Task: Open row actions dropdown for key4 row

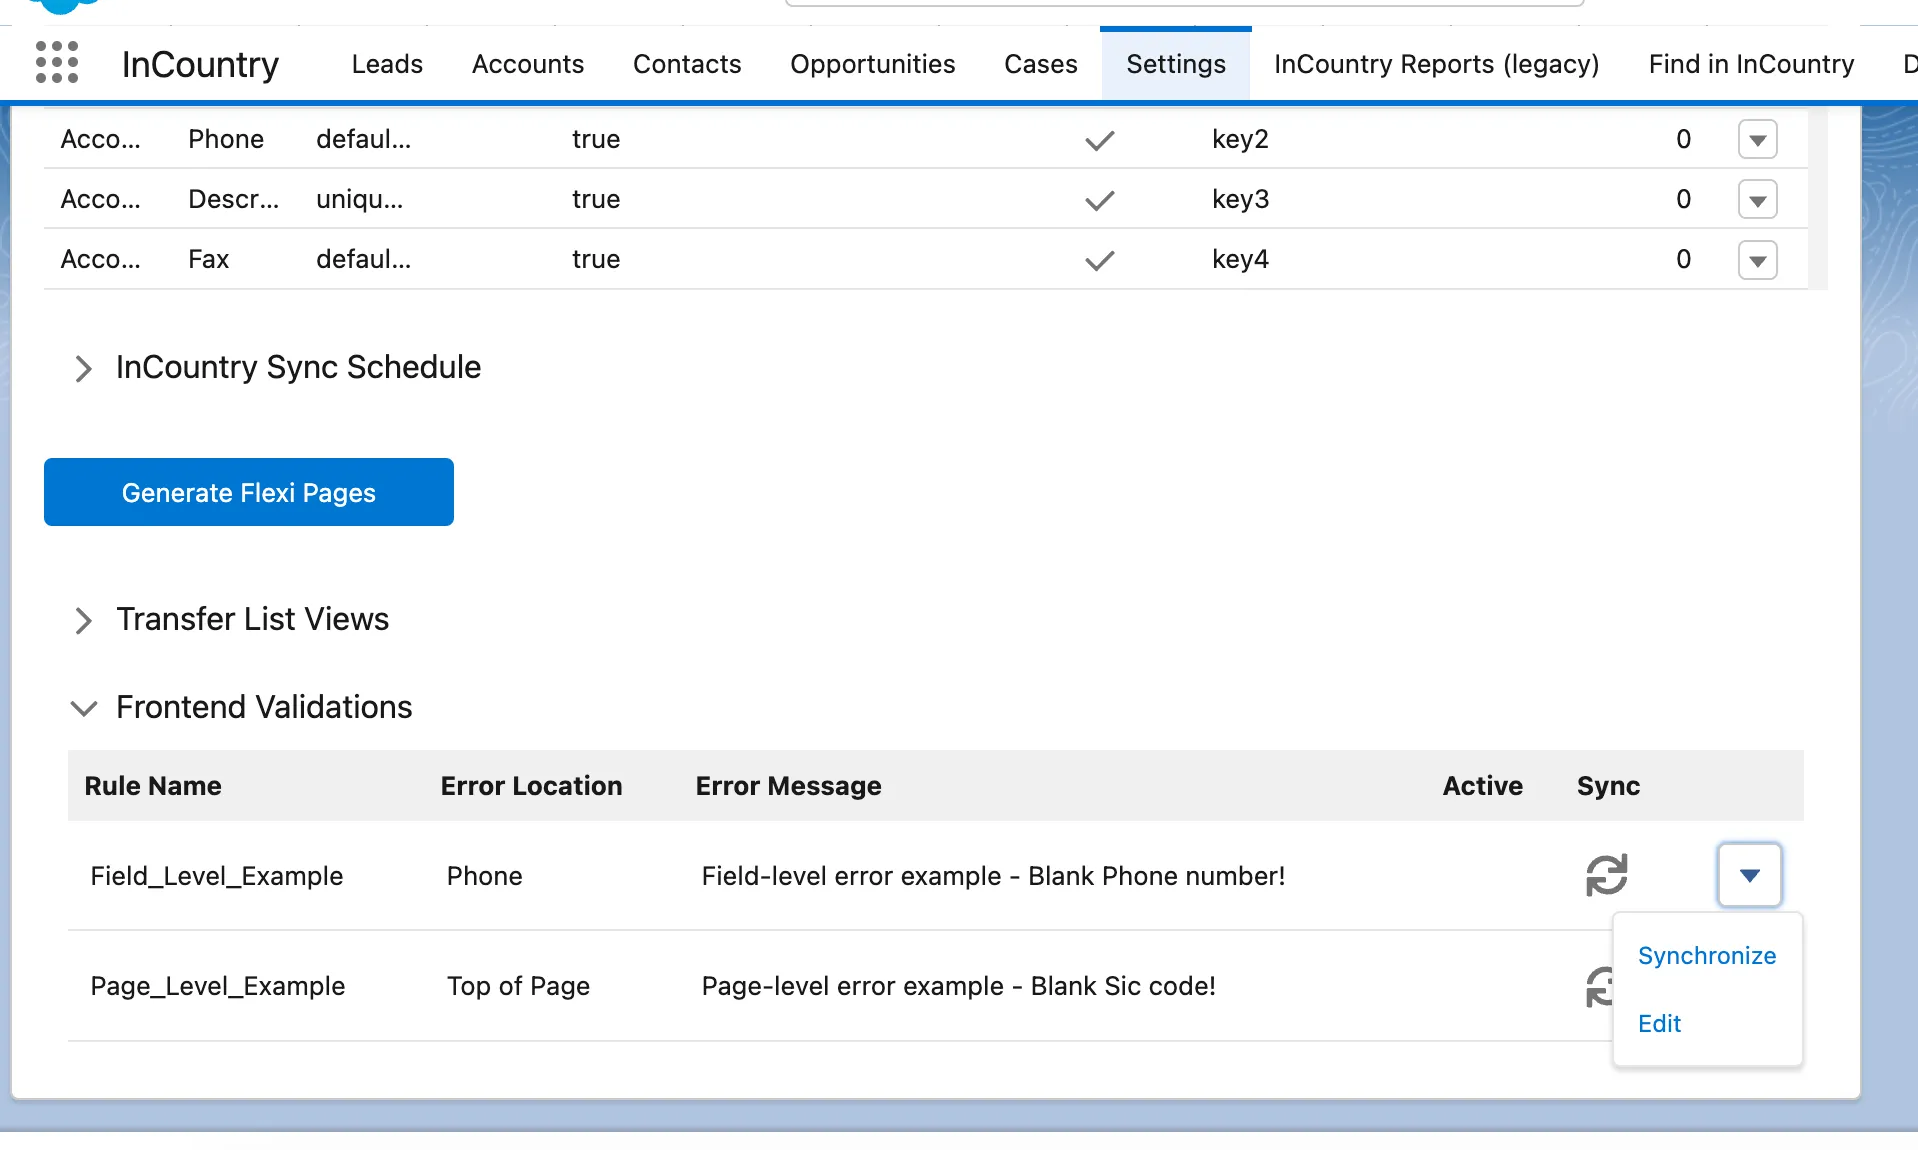Action: 1757,260
